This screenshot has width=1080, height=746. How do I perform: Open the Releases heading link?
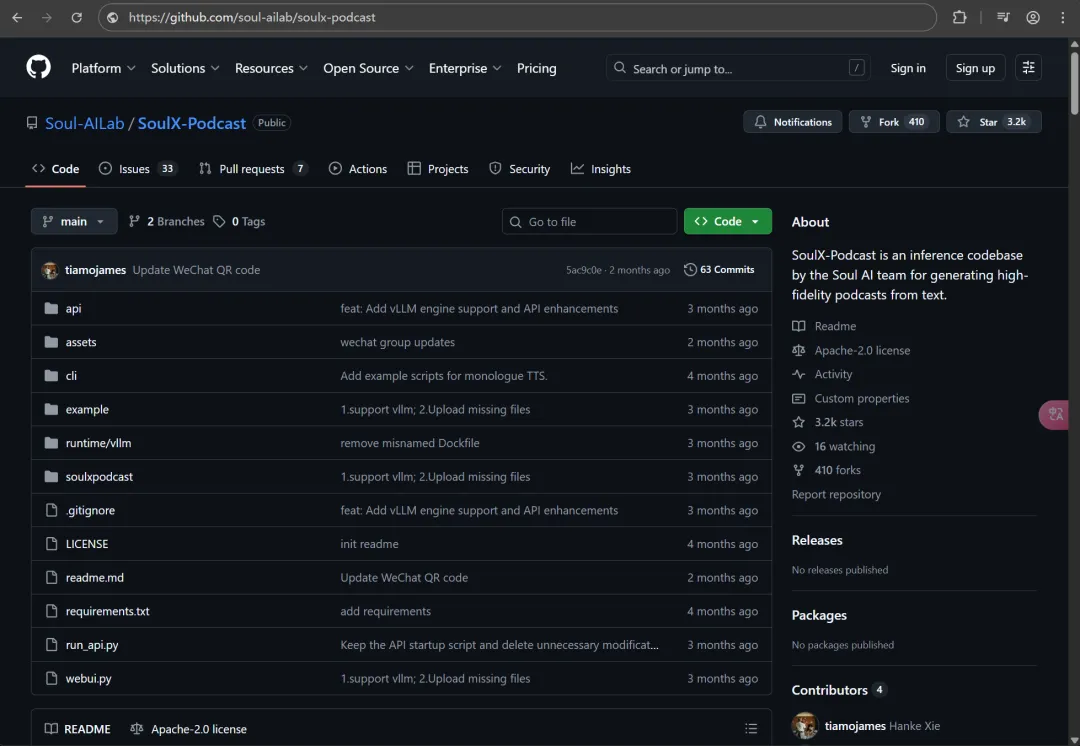pos(817,540)
